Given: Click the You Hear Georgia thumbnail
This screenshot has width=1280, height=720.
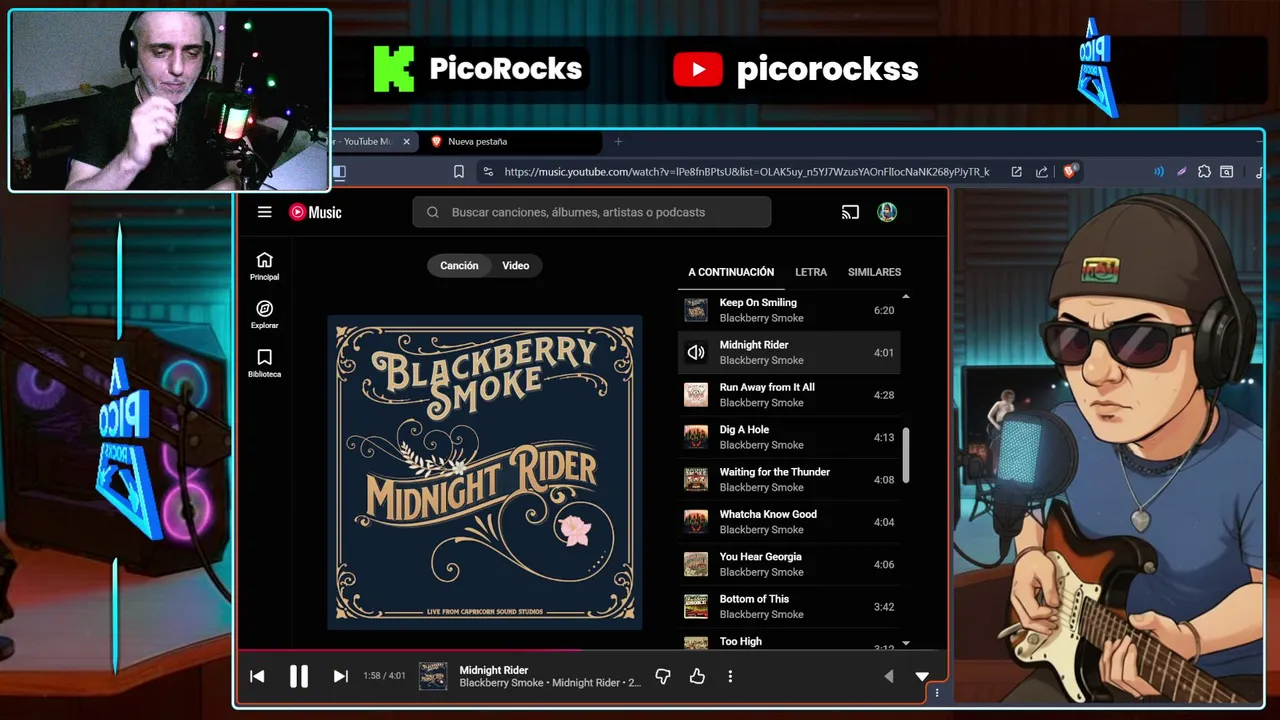Looking at the screenshot, I should [696, 564].
